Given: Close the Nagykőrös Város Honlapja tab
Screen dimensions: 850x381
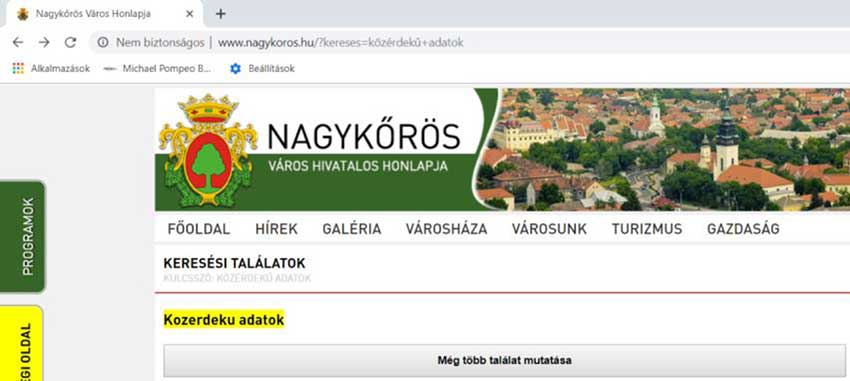Looking at the screenshot, I should click(189, 14).
